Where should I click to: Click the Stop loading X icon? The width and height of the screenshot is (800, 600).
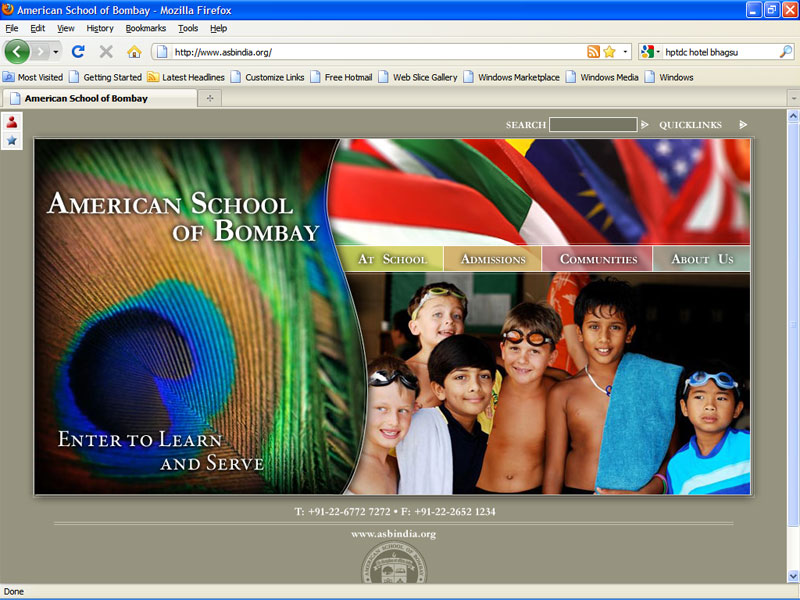106,52
